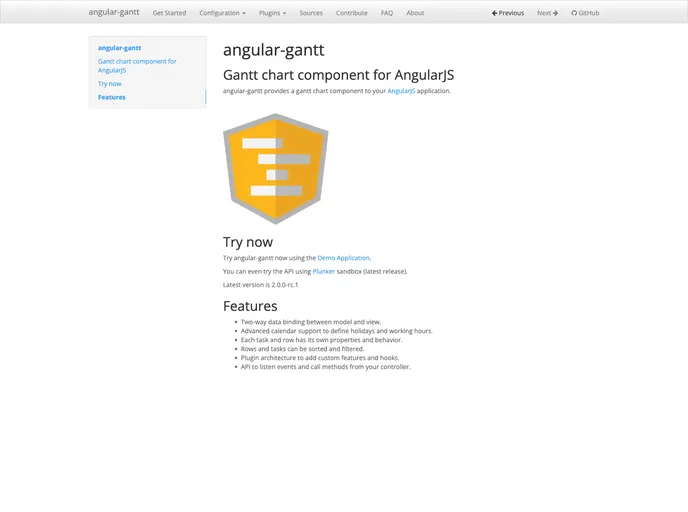Click the angular-gantt brand in navbar
Image resolution: width=688 pixels, height=512 pixels.
[114, 12]
